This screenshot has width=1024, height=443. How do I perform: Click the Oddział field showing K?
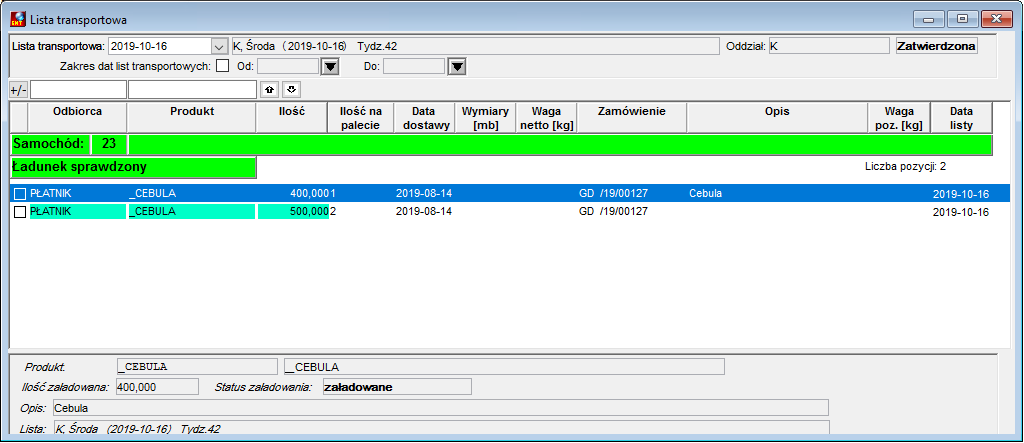[829, 46]
